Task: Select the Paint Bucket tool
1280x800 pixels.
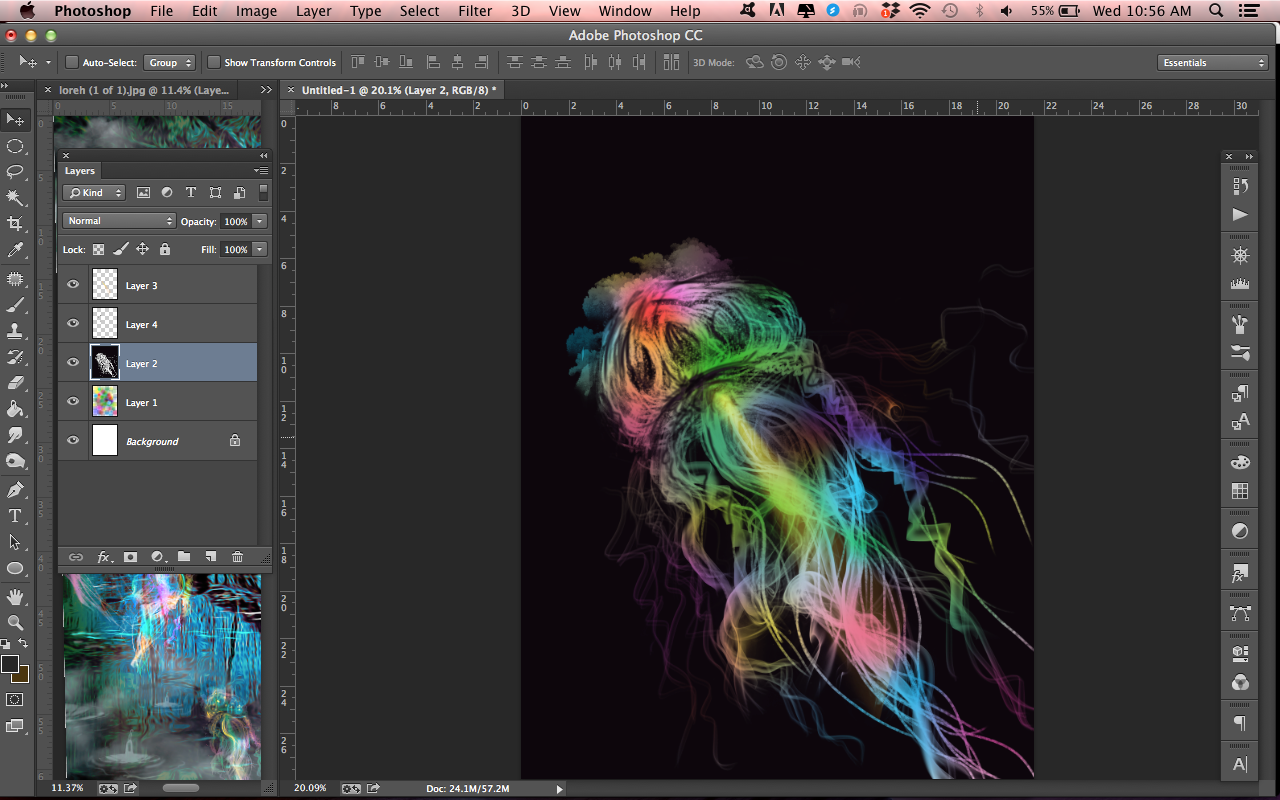Action: coord(15,409)
